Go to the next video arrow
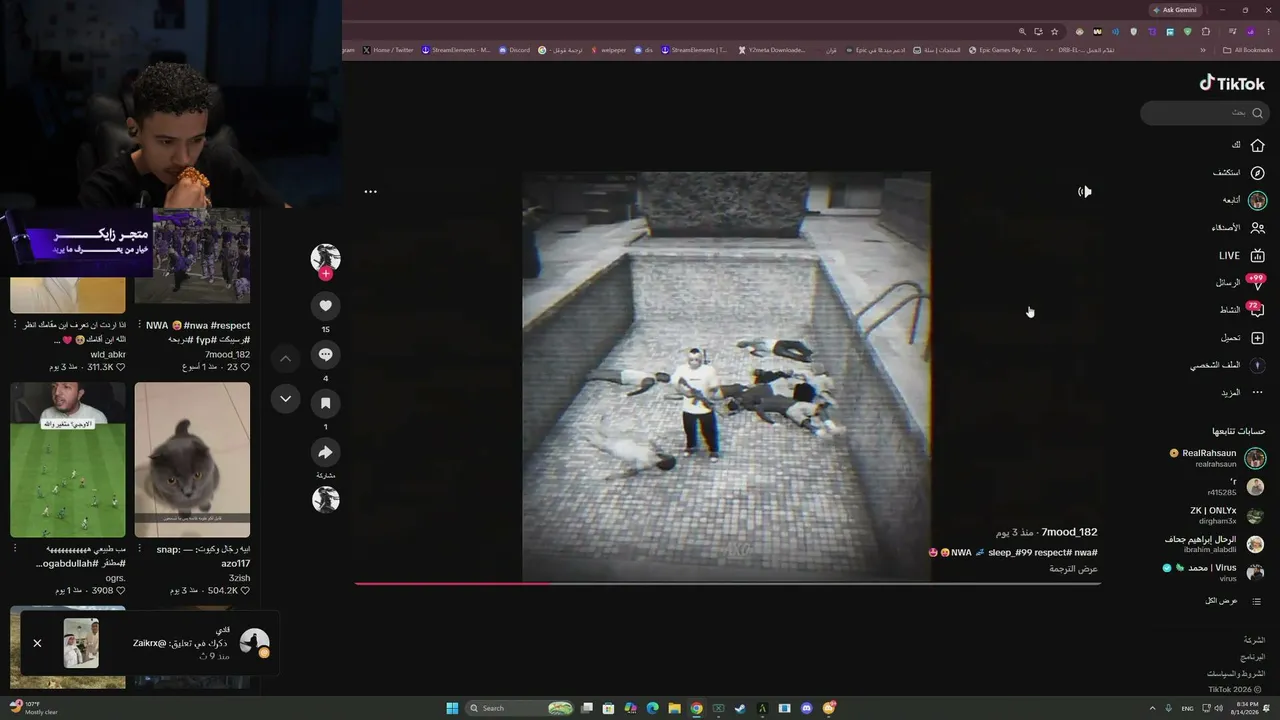 click(285, 399)
